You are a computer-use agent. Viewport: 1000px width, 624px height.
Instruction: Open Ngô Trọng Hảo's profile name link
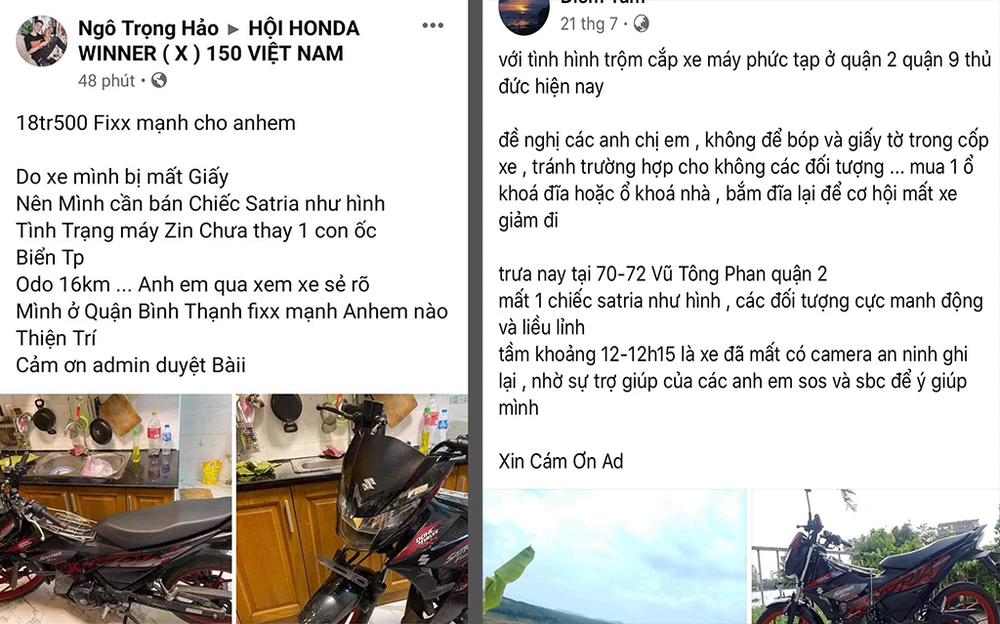pos(148,29)
